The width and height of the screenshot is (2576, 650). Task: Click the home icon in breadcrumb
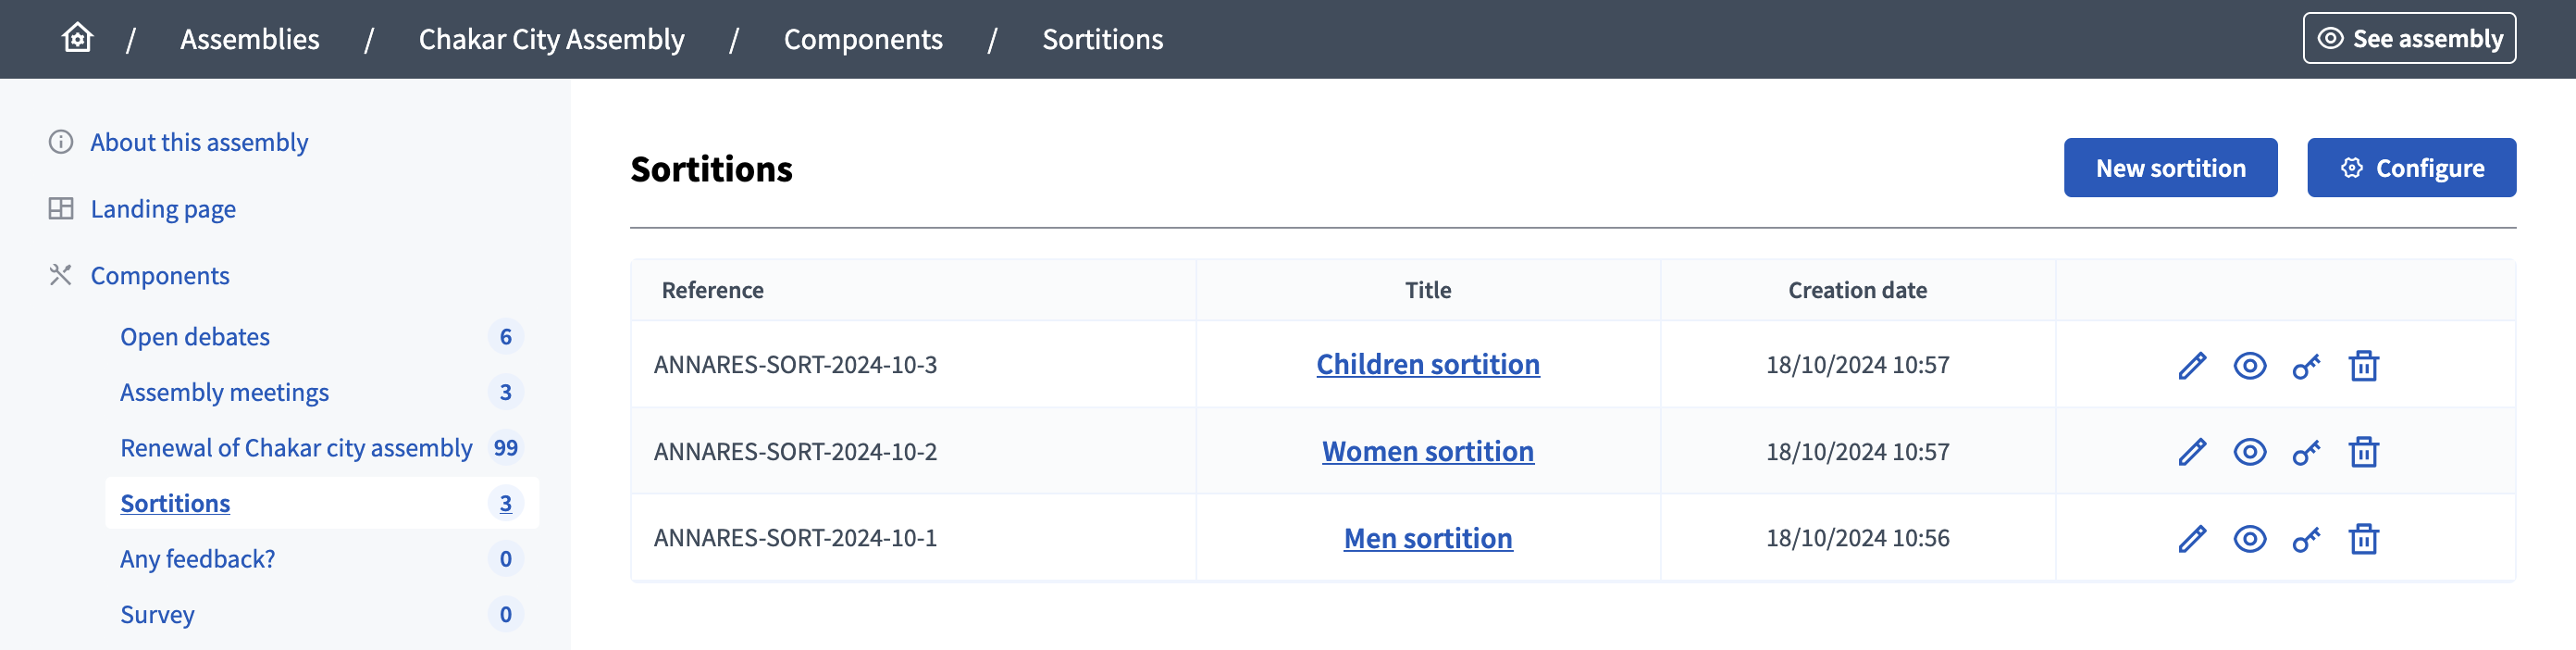77,38
